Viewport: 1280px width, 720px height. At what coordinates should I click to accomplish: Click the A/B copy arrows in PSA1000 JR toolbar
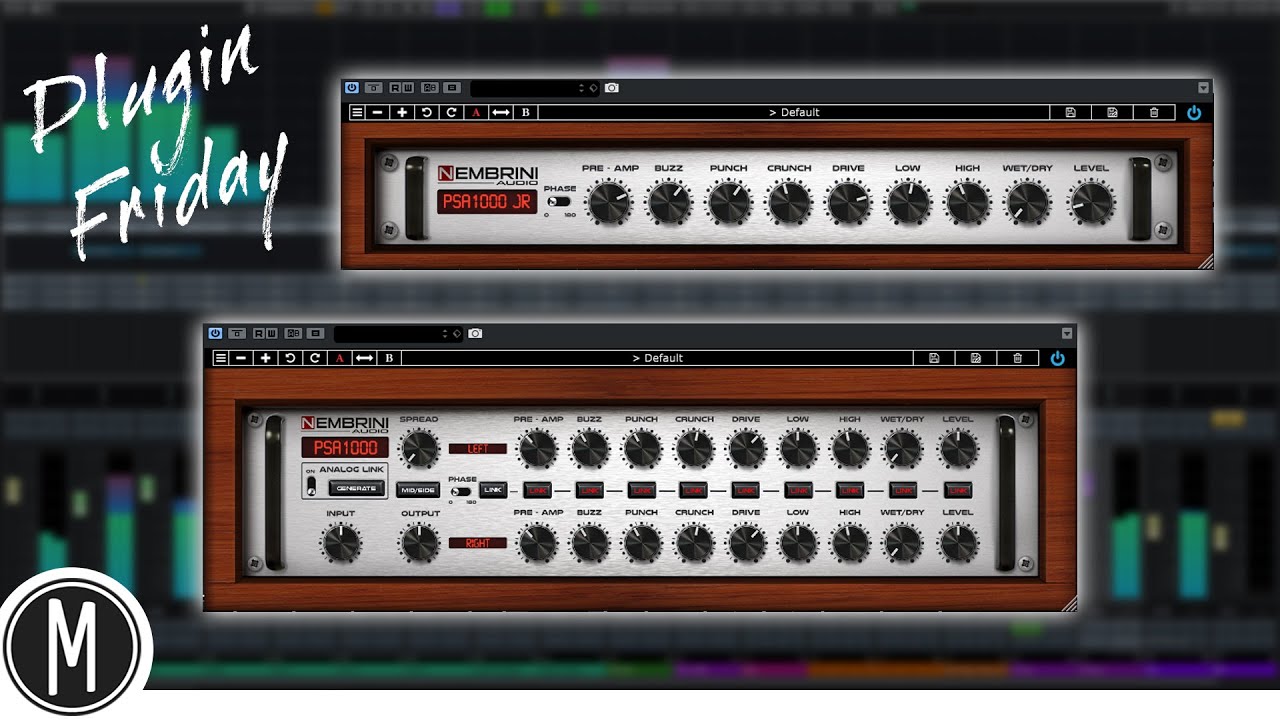coord(501,112)
